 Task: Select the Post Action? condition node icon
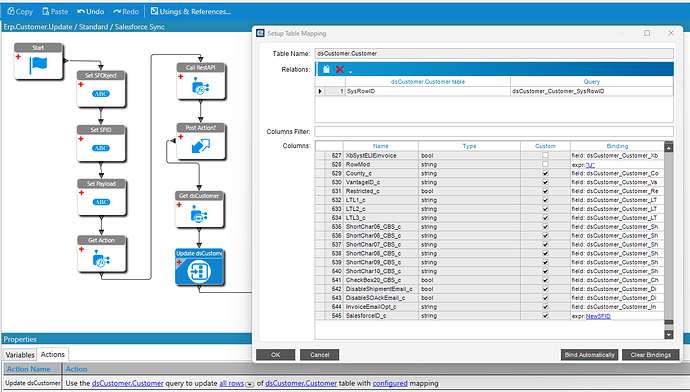(x=201, y=146)
